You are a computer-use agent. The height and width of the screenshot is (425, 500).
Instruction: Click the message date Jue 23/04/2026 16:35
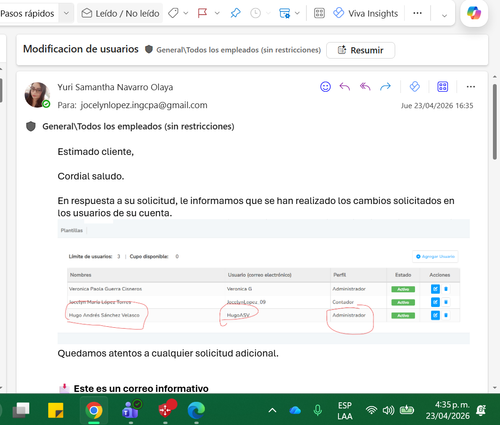(437, 106)
